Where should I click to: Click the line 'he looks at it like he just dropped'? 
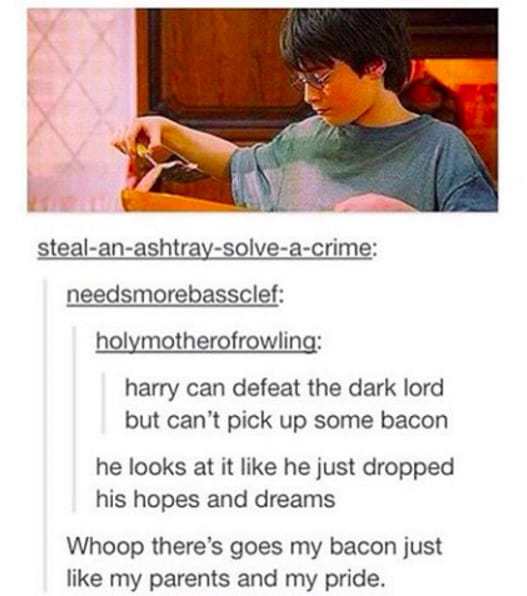coord(275,467)
